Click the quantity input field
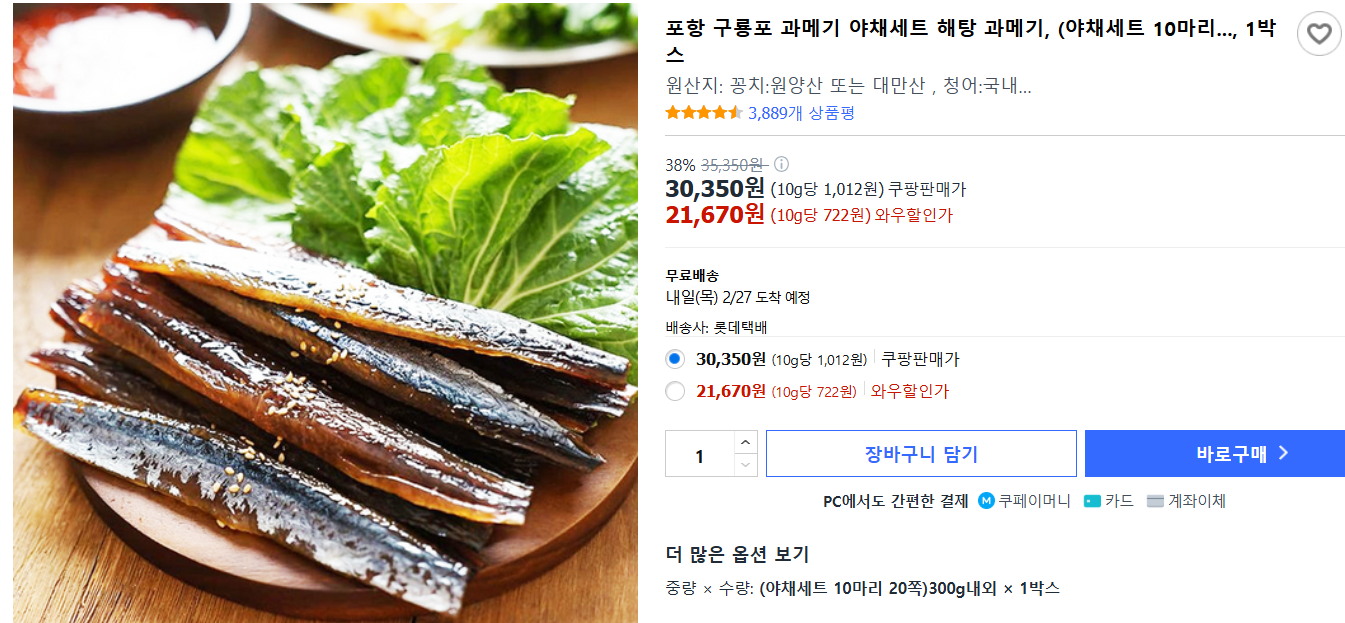Viewport: 1345px width, 623px height. 700,455
